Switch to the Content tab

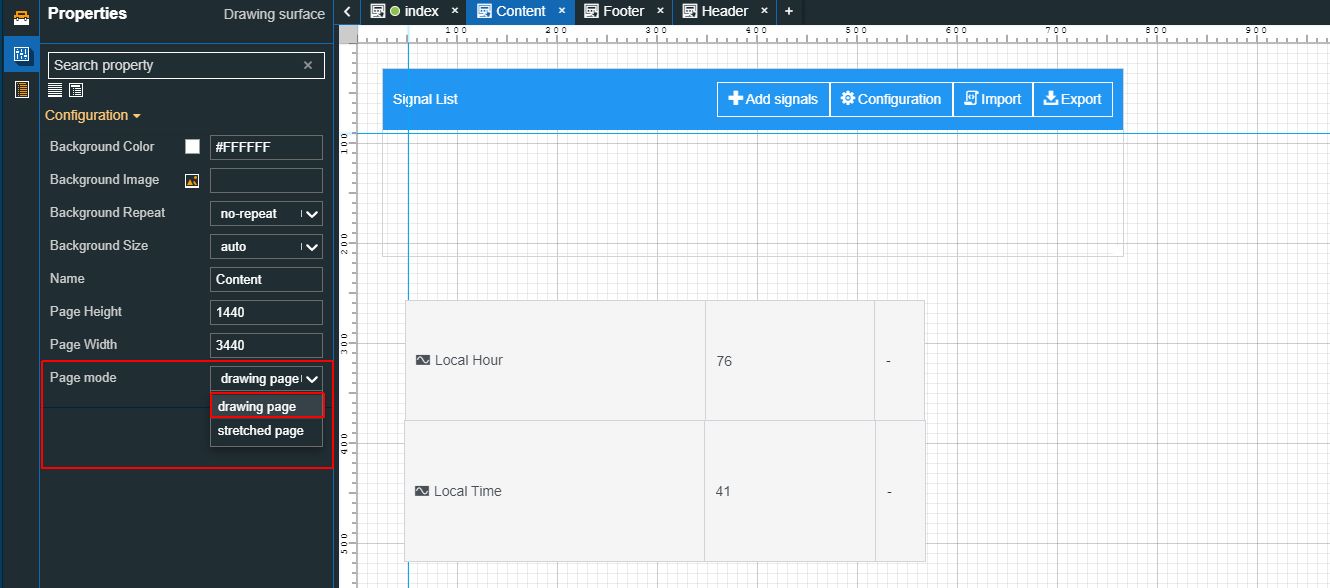521,11
